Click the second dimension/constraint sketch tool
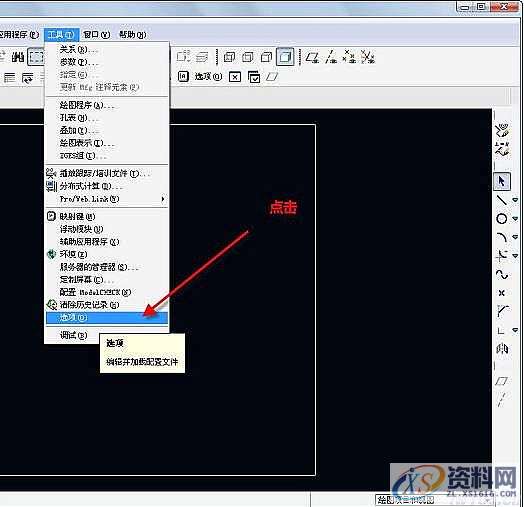Viewport: 524px width, 507px height. point(502,149)
